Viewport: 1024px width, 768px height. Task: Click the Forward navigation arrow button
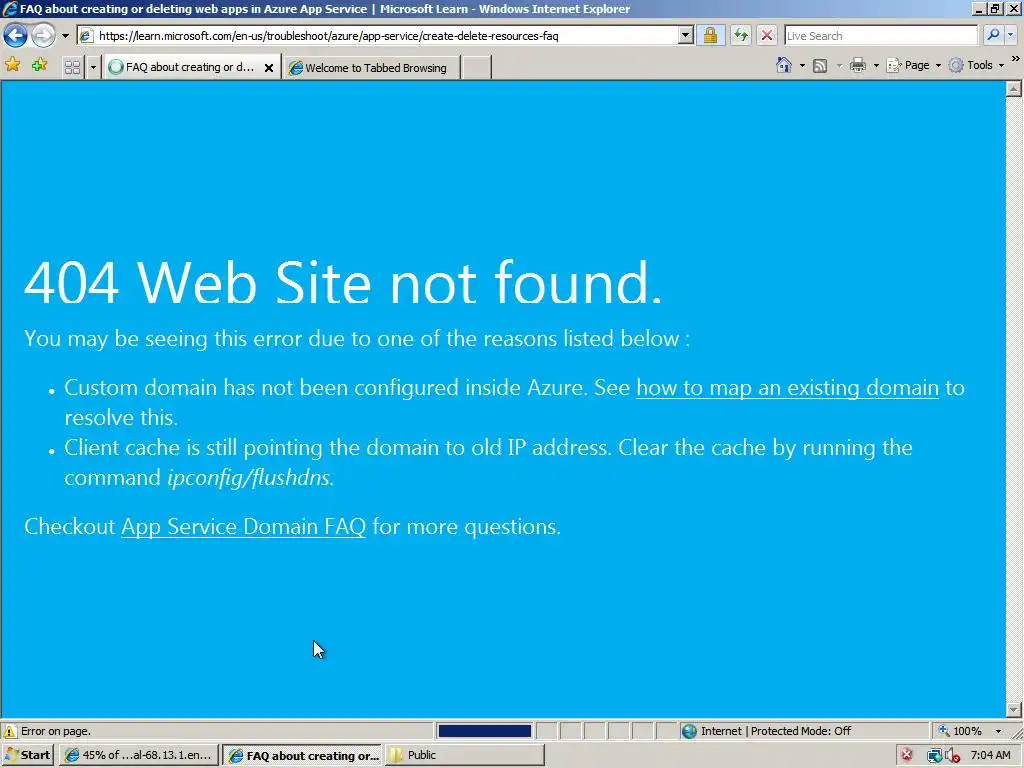click(x=44, y=35)
